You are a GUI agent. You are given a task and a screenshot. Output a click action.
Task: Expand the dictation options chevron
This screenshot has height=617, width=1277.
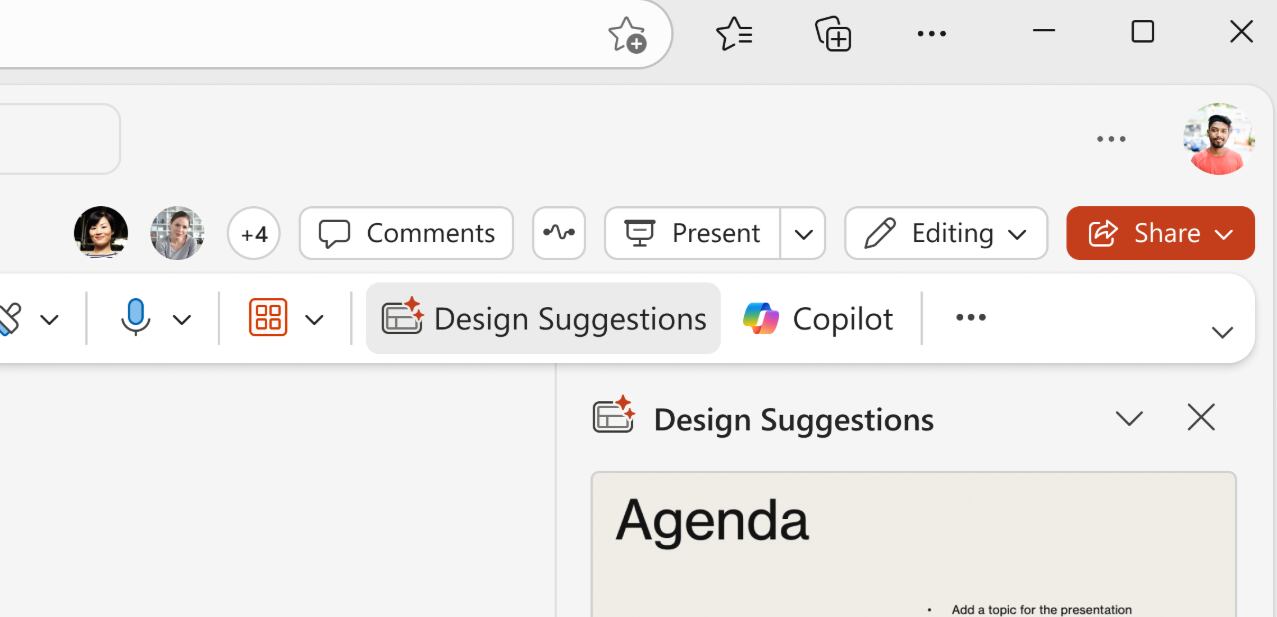coord(182,318)
